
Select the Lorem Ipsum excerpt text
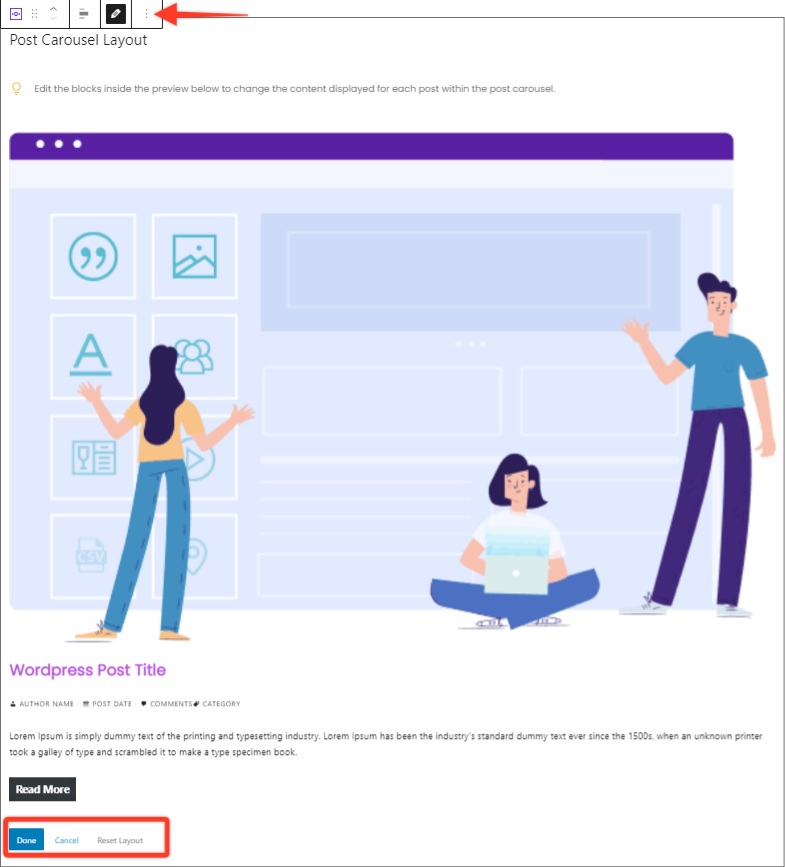coord(386,744)
